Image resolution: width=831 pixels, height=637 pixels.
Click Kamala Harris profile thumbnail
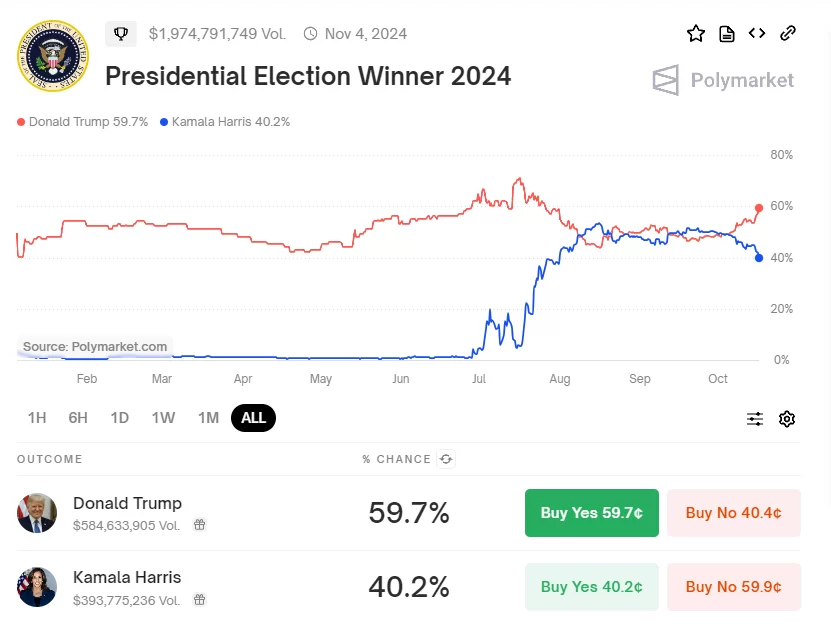(x=37, y=587)
